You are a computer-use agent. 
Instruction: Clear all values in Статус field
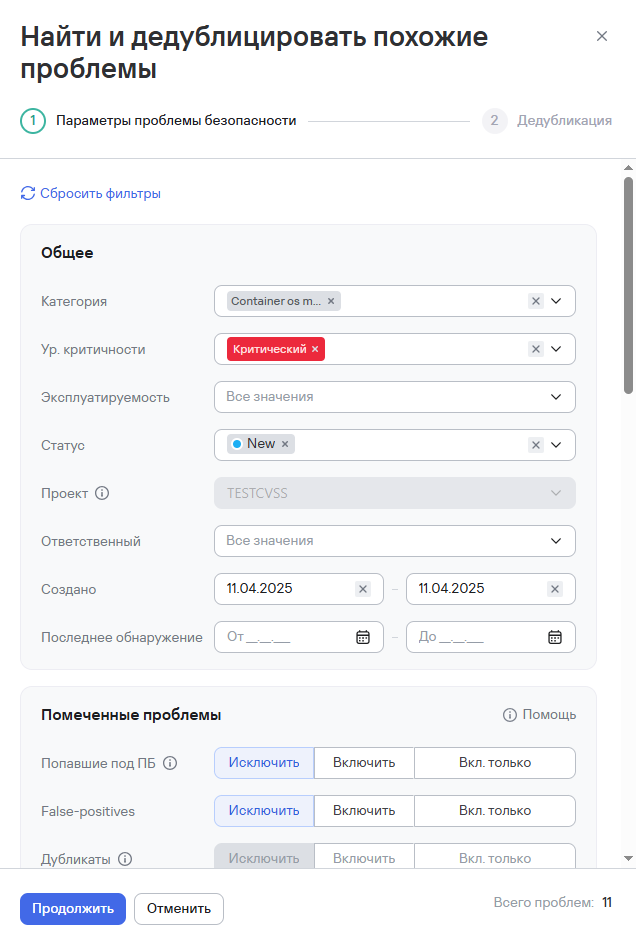(x=536, y=445)
